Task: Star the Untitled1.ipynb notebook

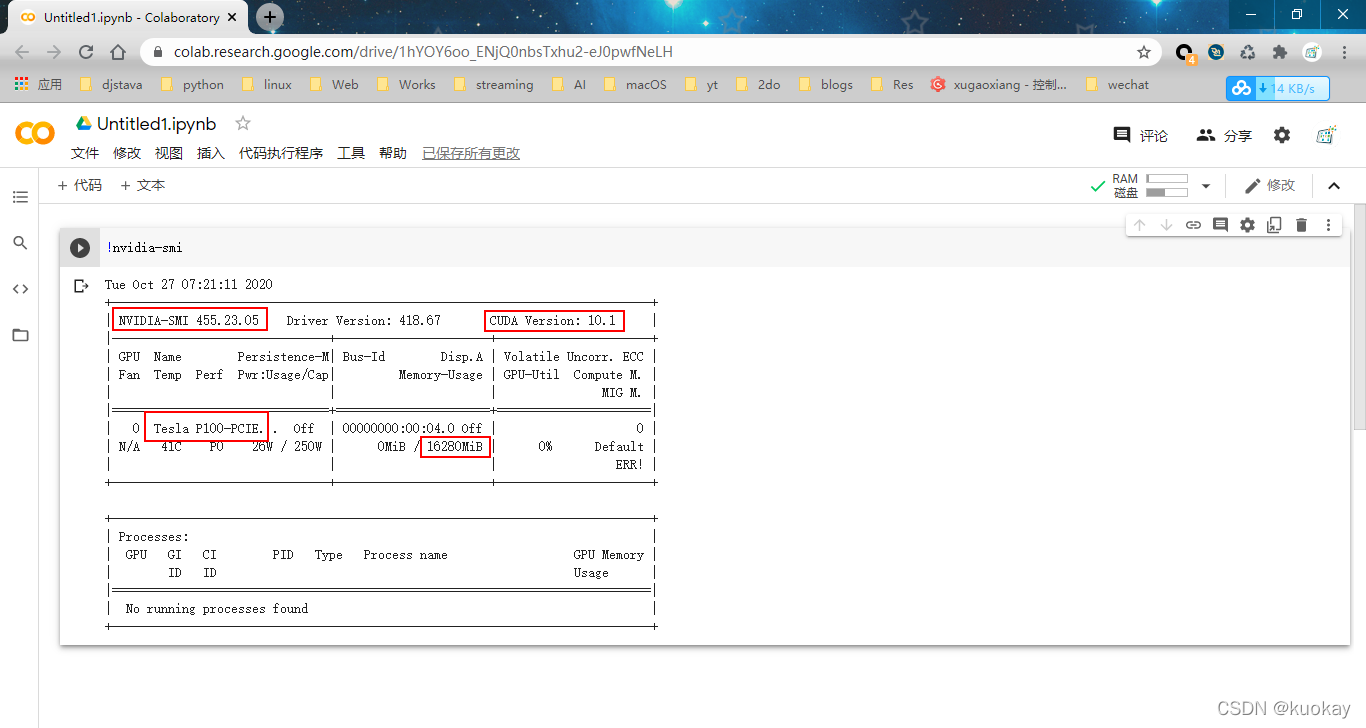Action: coord(242,124)
